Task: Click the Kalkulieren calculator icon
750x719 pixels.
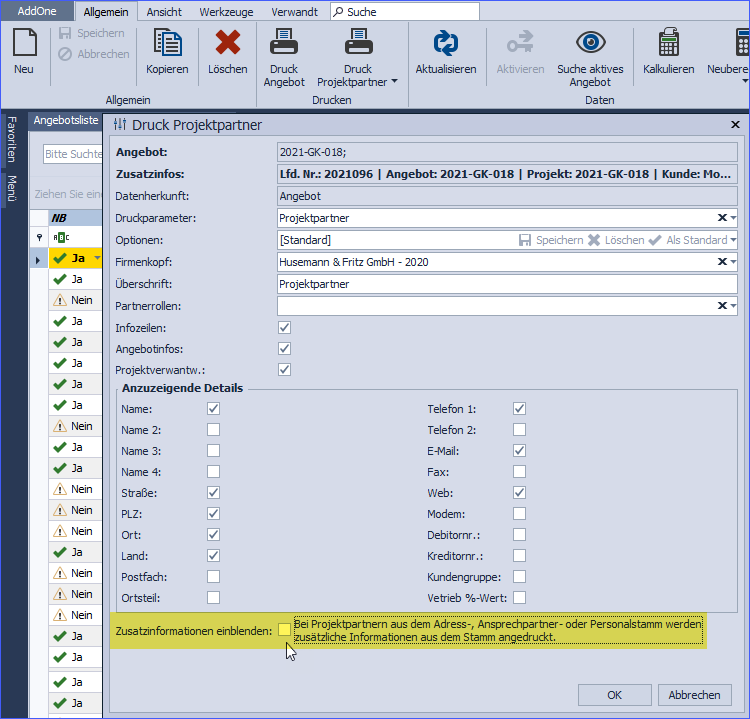Action: tap(668, 43)
